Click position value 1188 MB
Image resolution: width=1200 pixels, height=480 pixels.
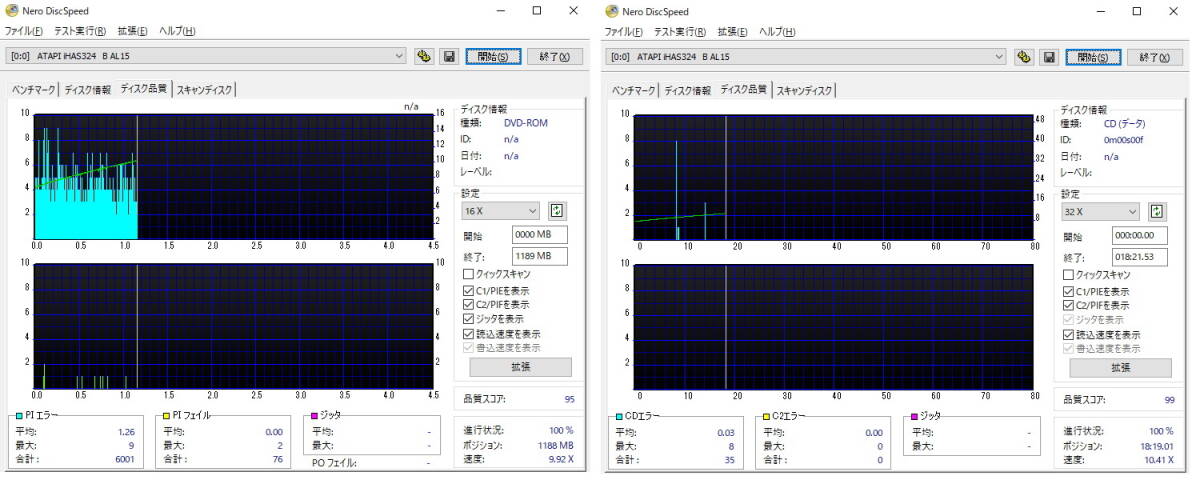pos(555,445)
